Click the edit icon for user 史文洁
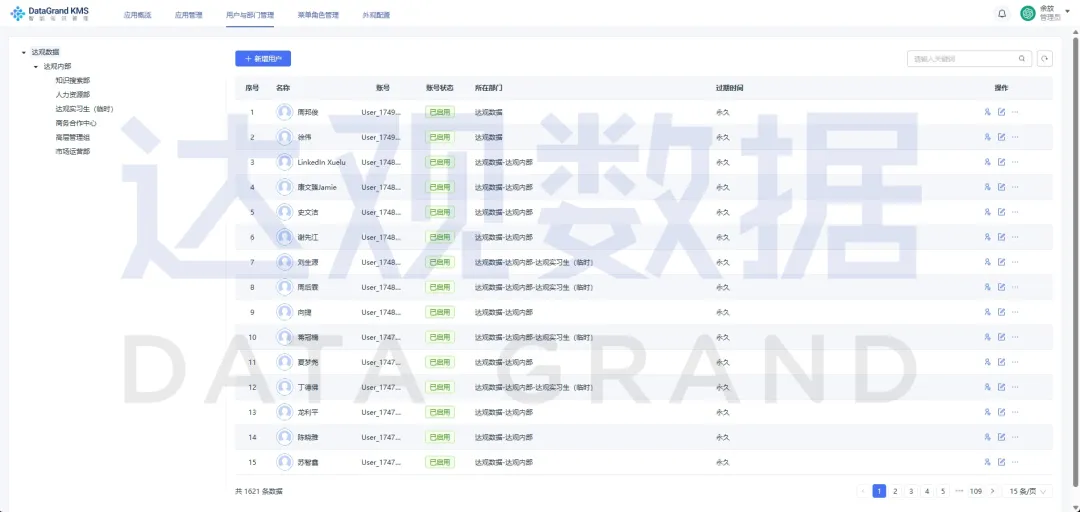This screenshot has height=512, width=1080. coord(1001,212)
